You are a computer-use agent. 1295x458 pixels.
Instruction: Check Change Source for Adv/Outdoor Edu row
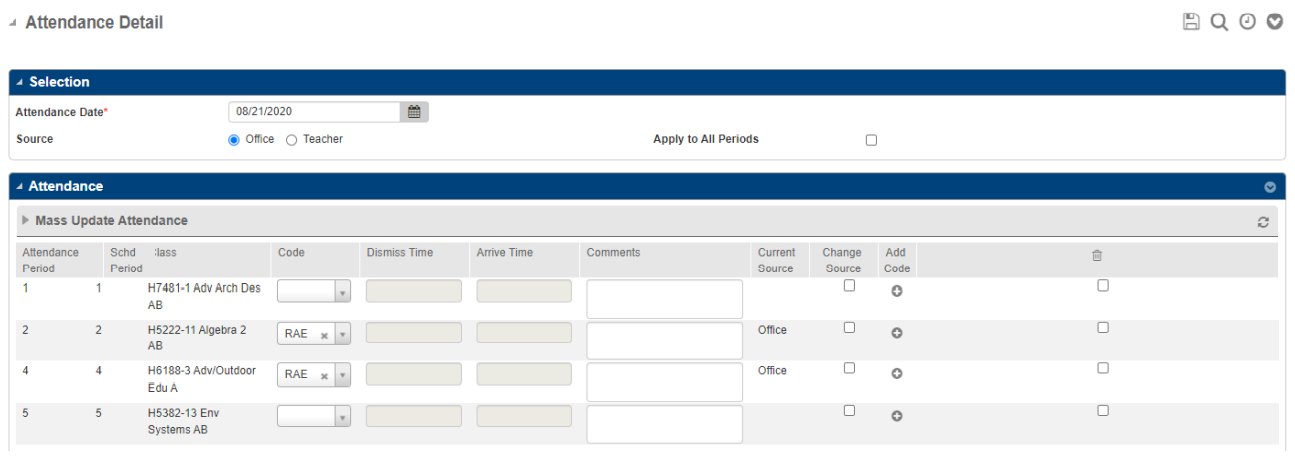point(849,368)
